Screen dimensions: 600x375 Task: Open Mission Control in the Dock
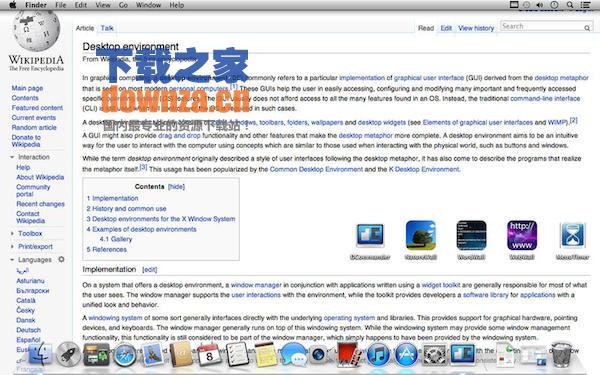(x=96, y=355)
